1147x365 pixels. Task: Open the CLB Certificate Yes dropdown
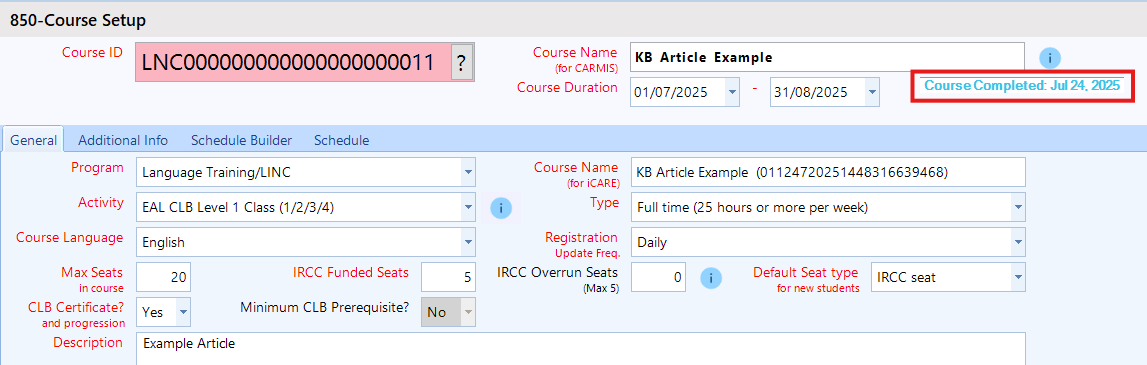184,312
